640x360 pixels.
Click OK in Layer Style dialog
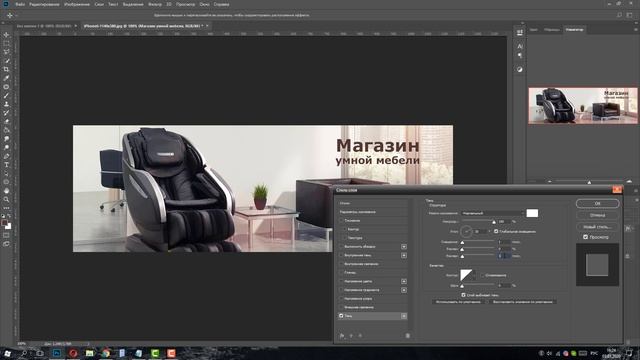pos(597,203)
